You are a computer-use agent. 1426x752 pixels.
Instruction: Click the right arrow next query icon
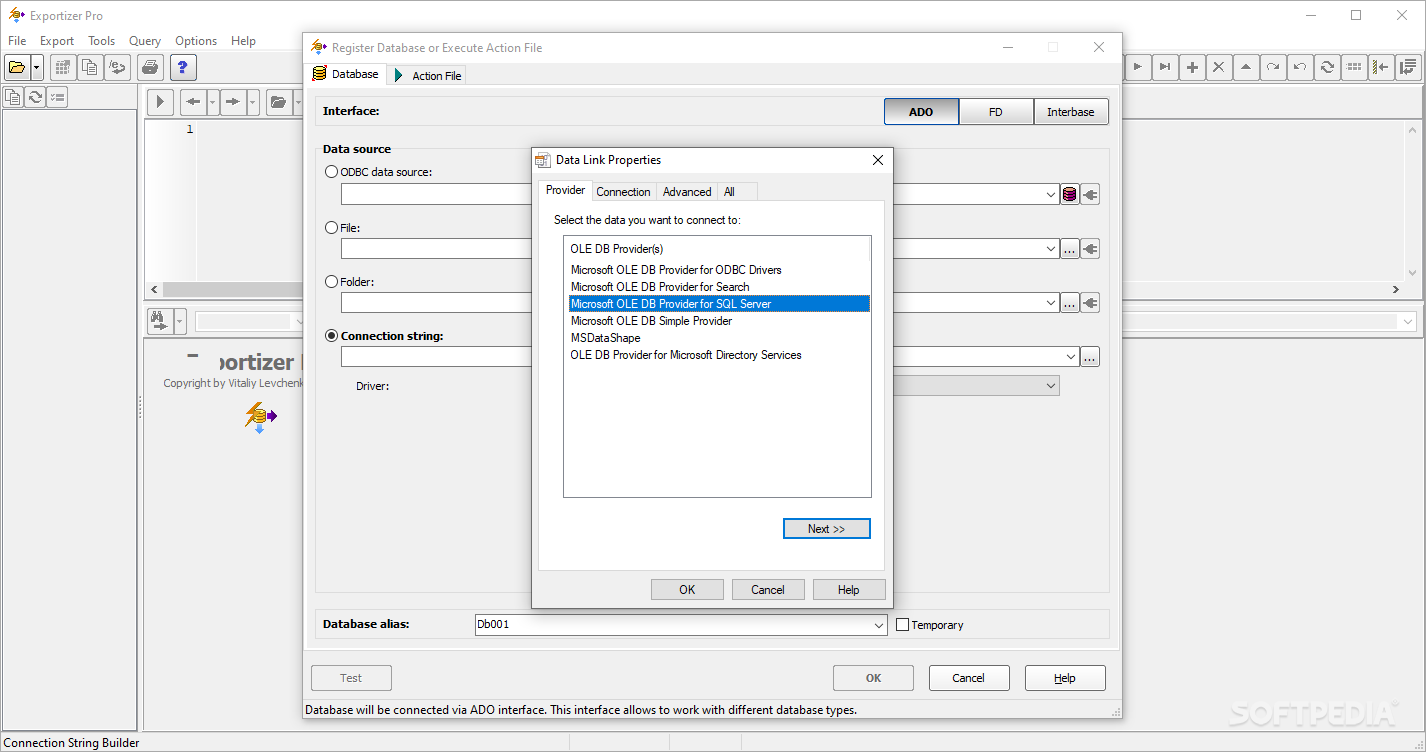tap(233, 101)
